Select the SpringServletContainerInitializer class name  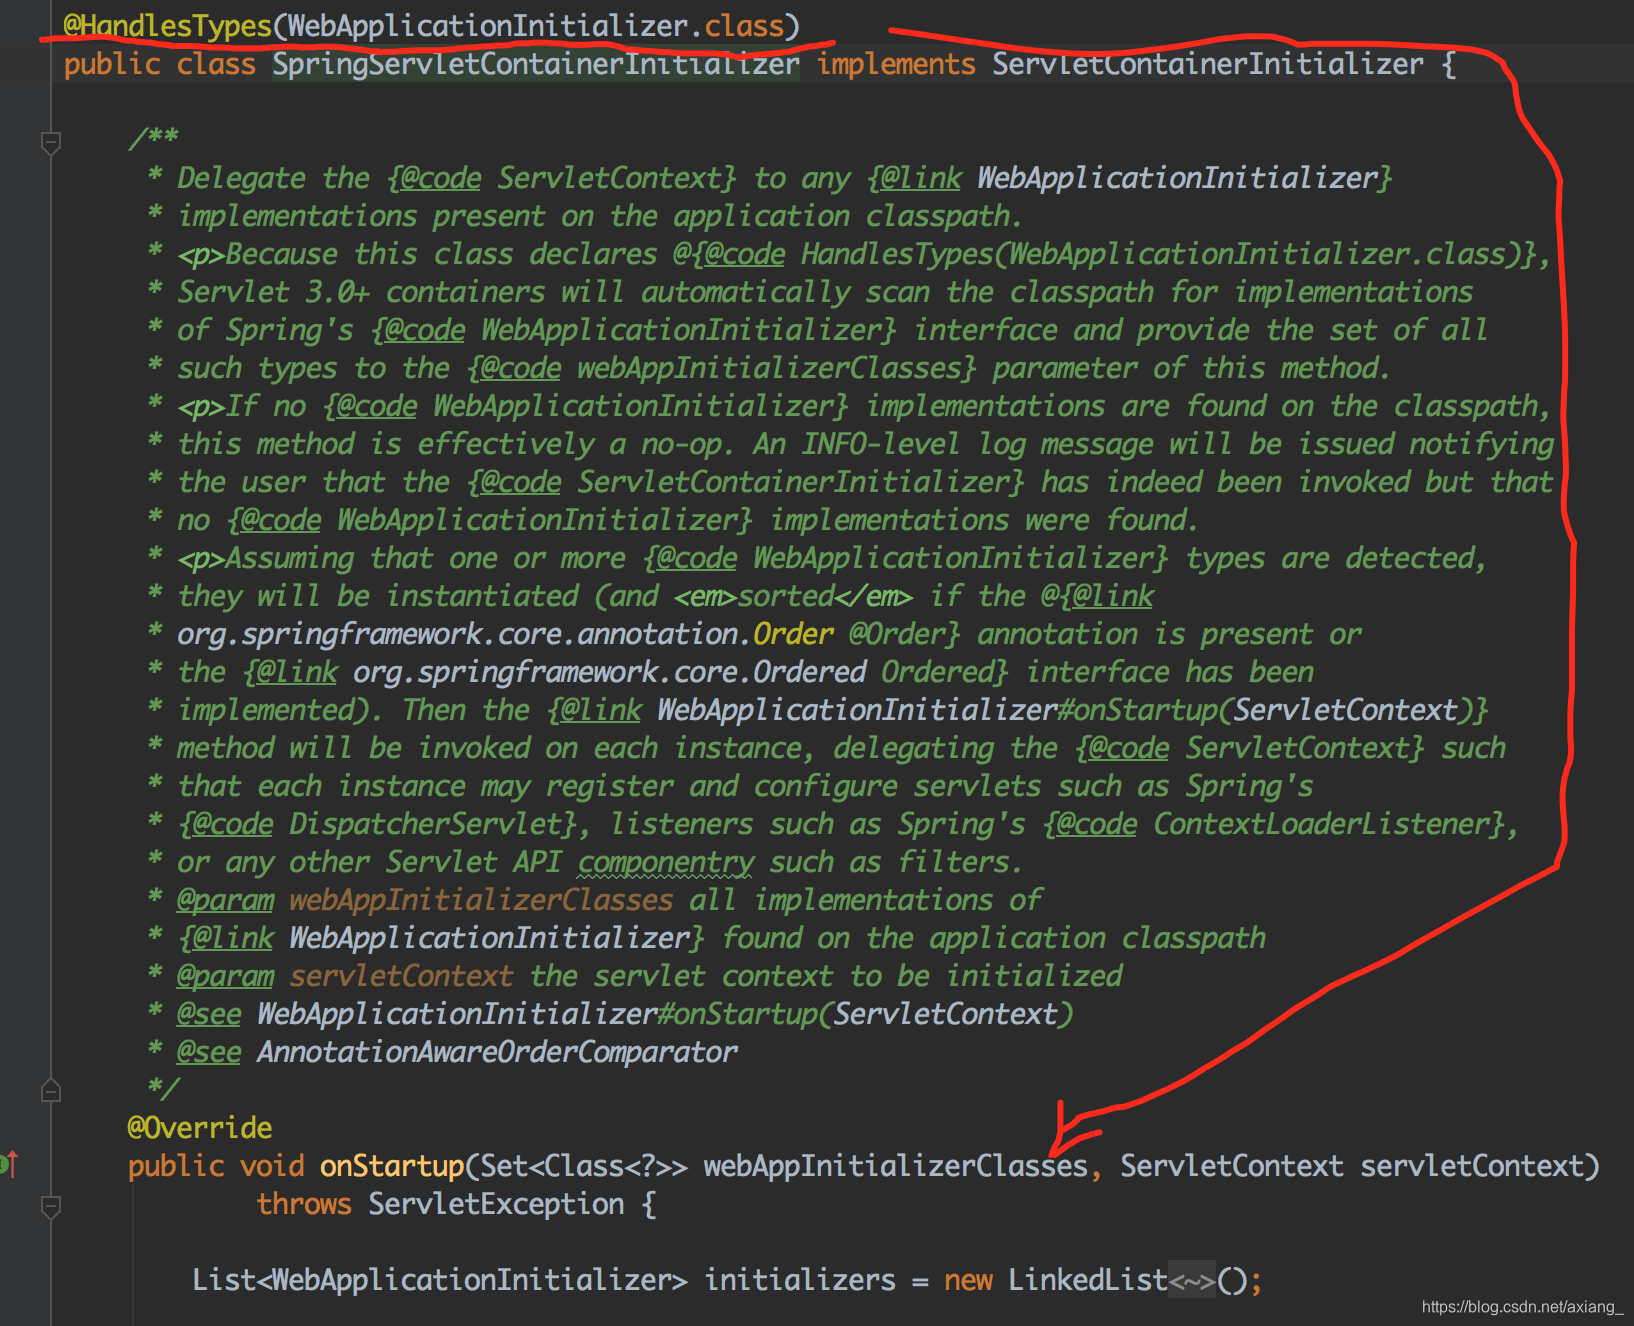tap(536, 65)
